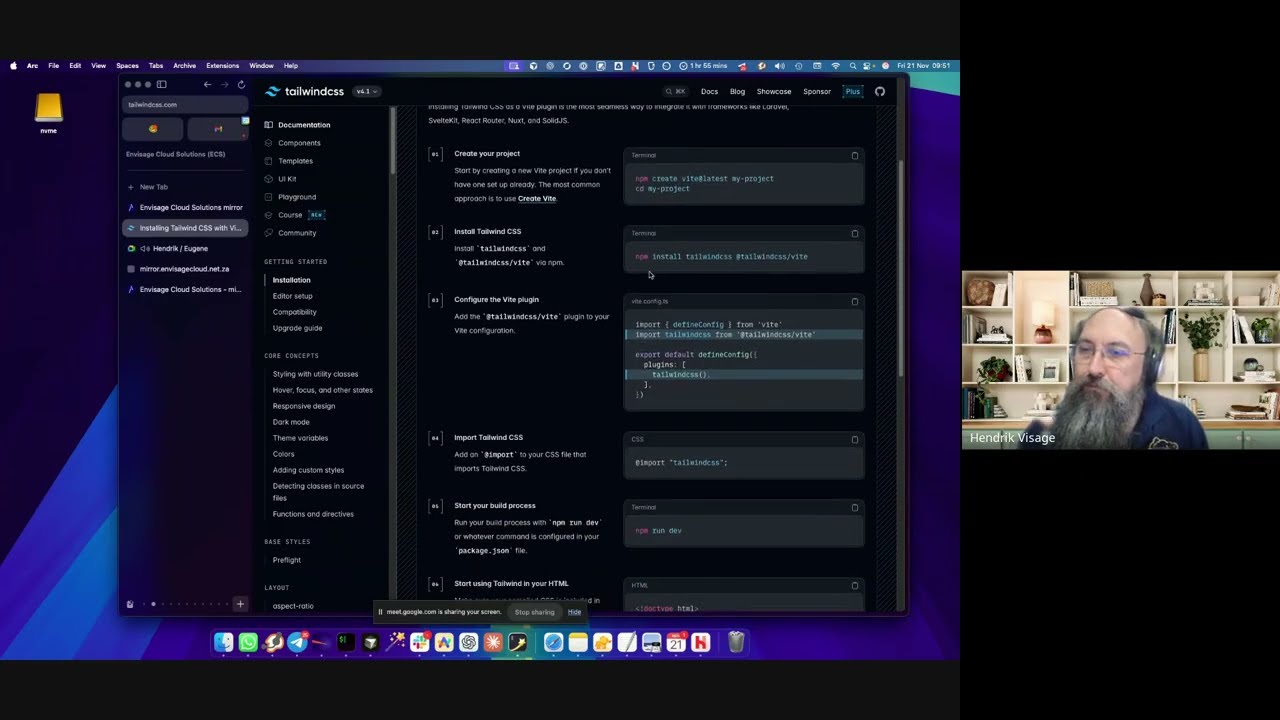
Task: Open the Calendar app in the Dock
Action: point(676,642)
